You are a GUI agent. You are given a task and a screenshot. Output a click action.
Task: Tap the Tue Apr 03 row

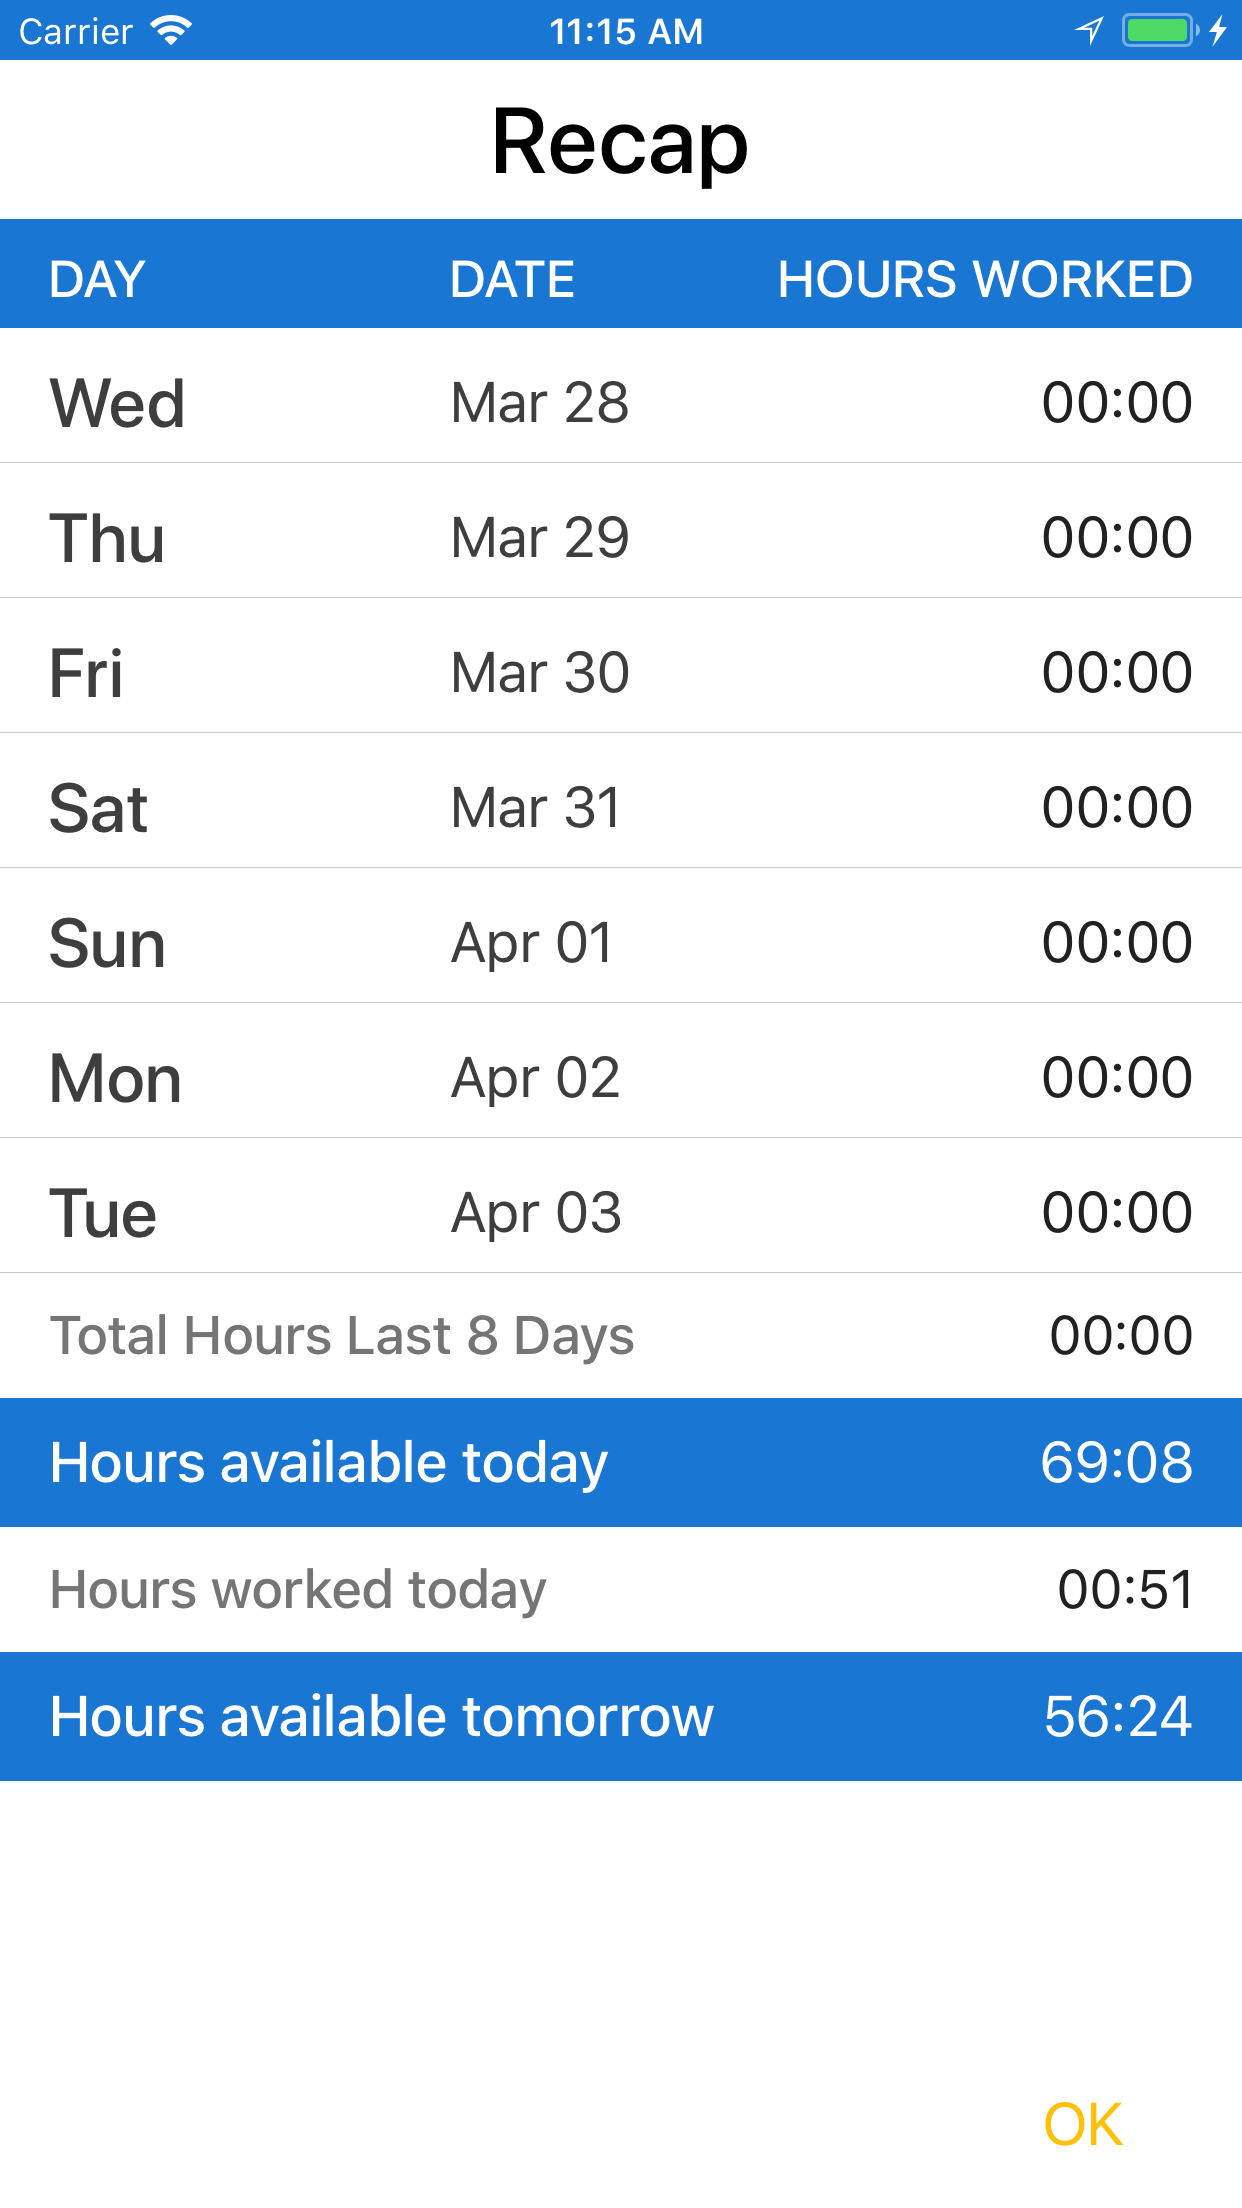620,1213
